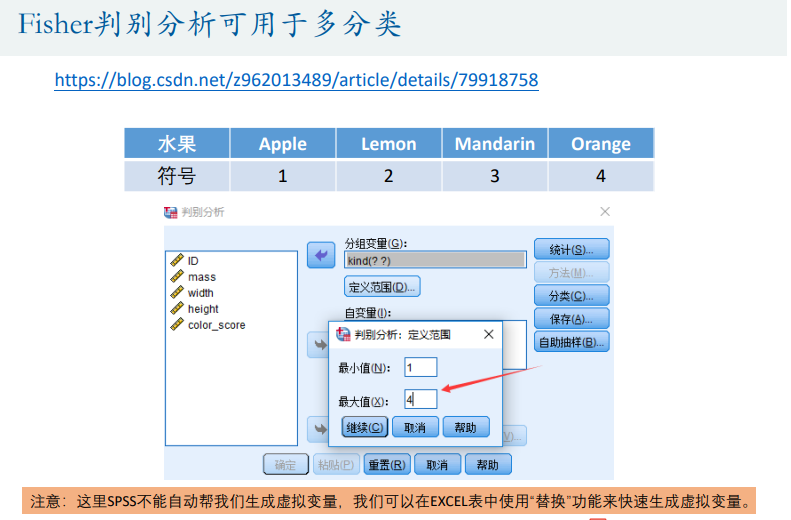Click the ruler icon beside ID variable
The width and height of the screenshot is (791, 520).
coord(177,261)
